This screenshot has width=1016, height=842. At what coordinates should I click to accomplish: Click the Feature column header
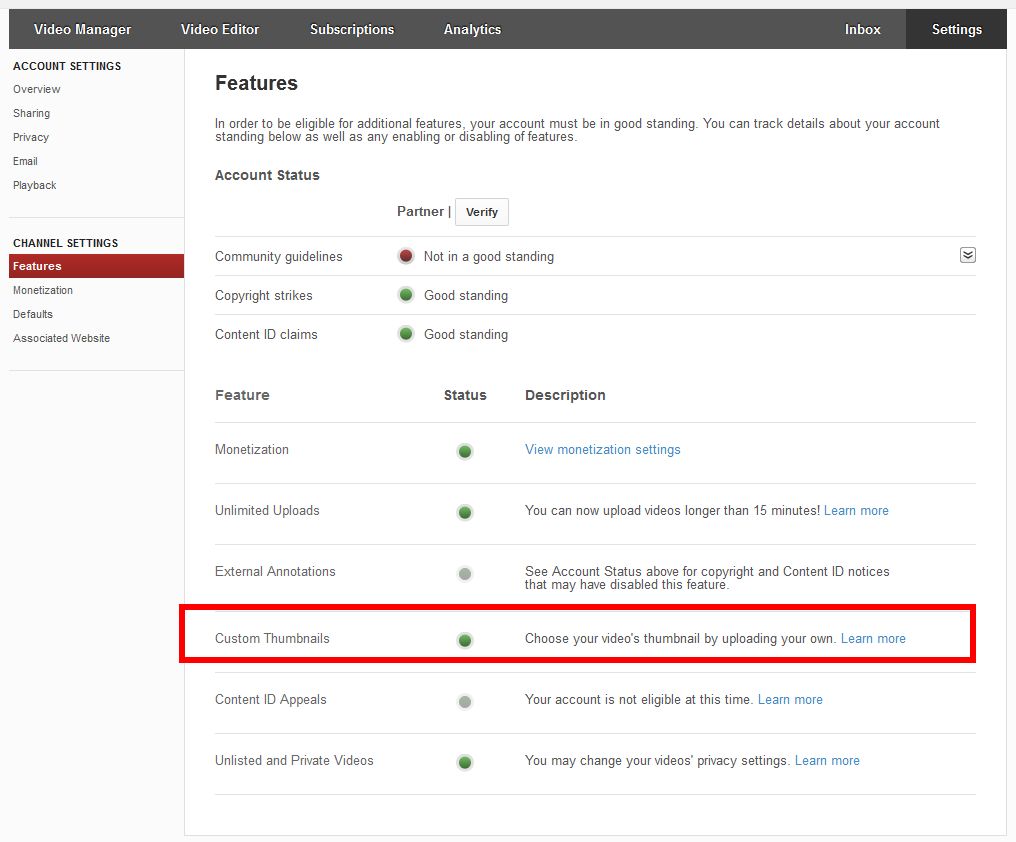242,395
